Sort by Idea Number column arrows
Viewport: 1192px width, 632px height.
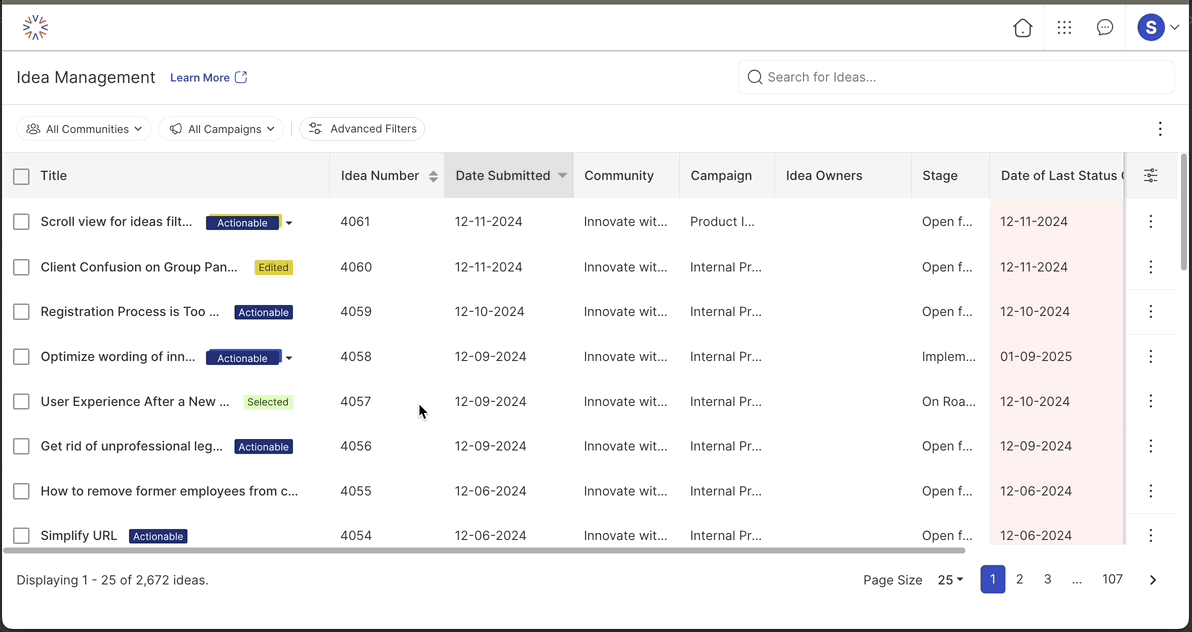(433, 176)
